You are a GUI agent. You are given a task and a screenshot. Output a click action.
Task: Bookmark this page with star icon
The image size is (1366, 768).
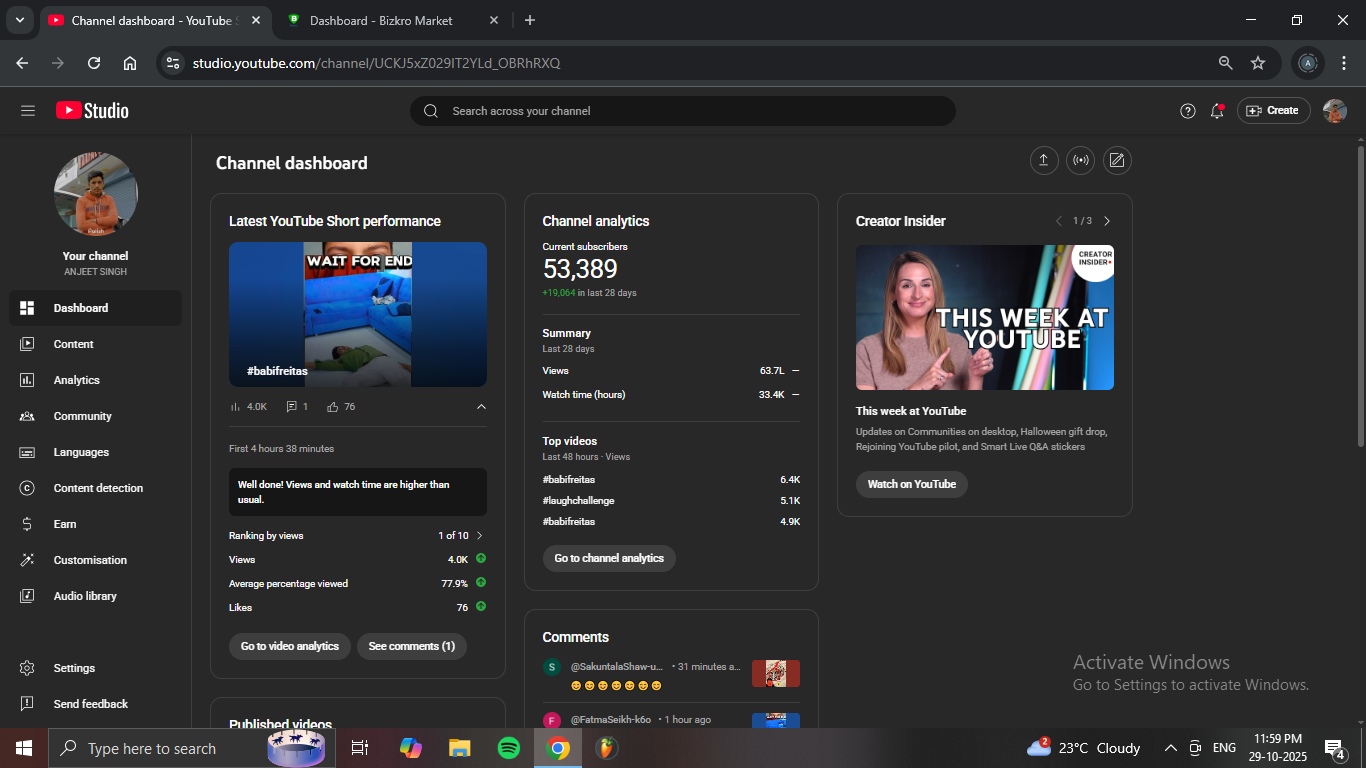[x=1258, y=63]
